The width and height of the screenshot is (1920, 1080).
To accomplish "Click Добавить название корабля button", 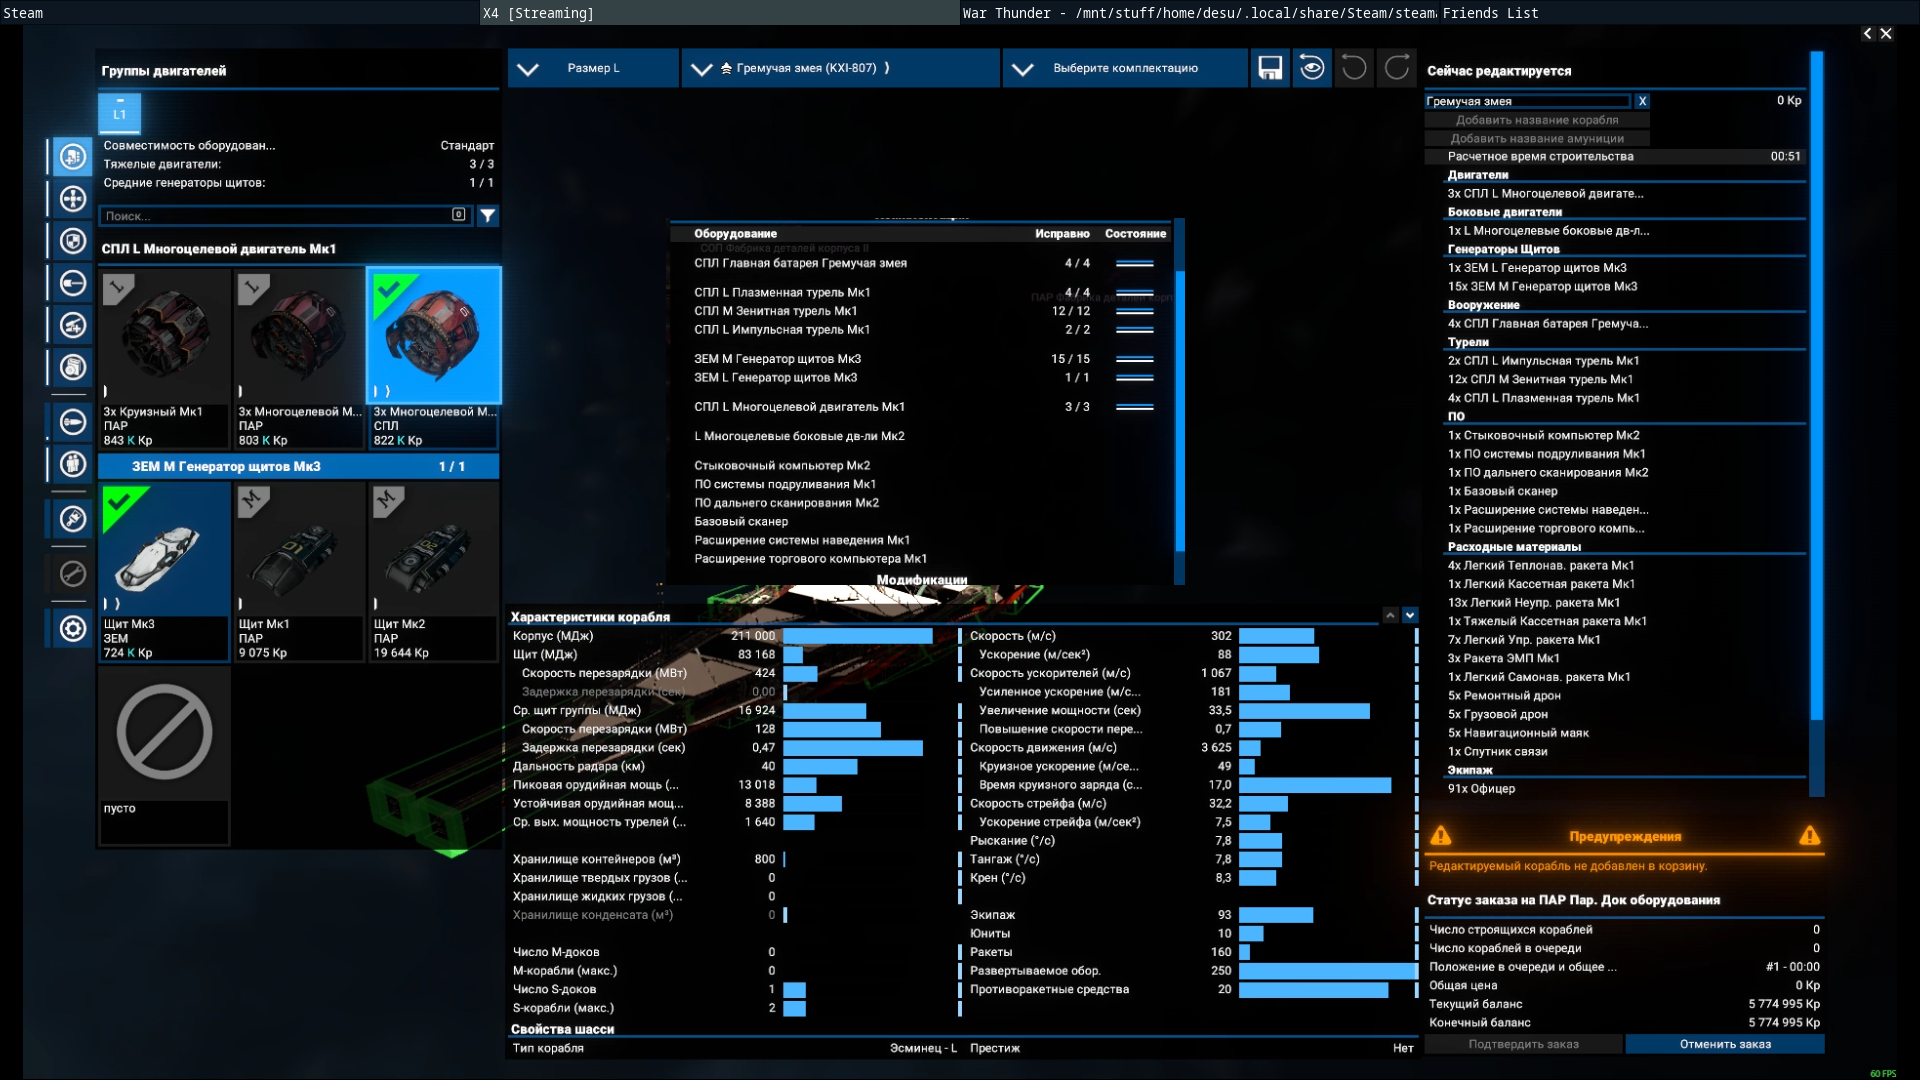I will (1536, 120).
